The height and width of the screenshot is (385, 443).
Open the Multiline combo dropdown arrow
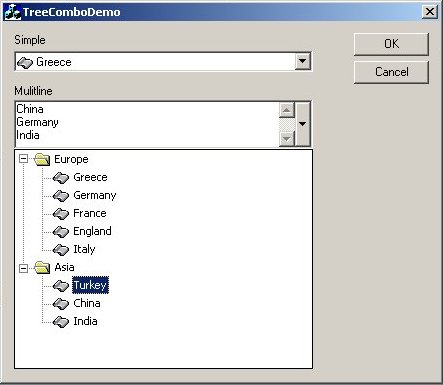(303, 124)
